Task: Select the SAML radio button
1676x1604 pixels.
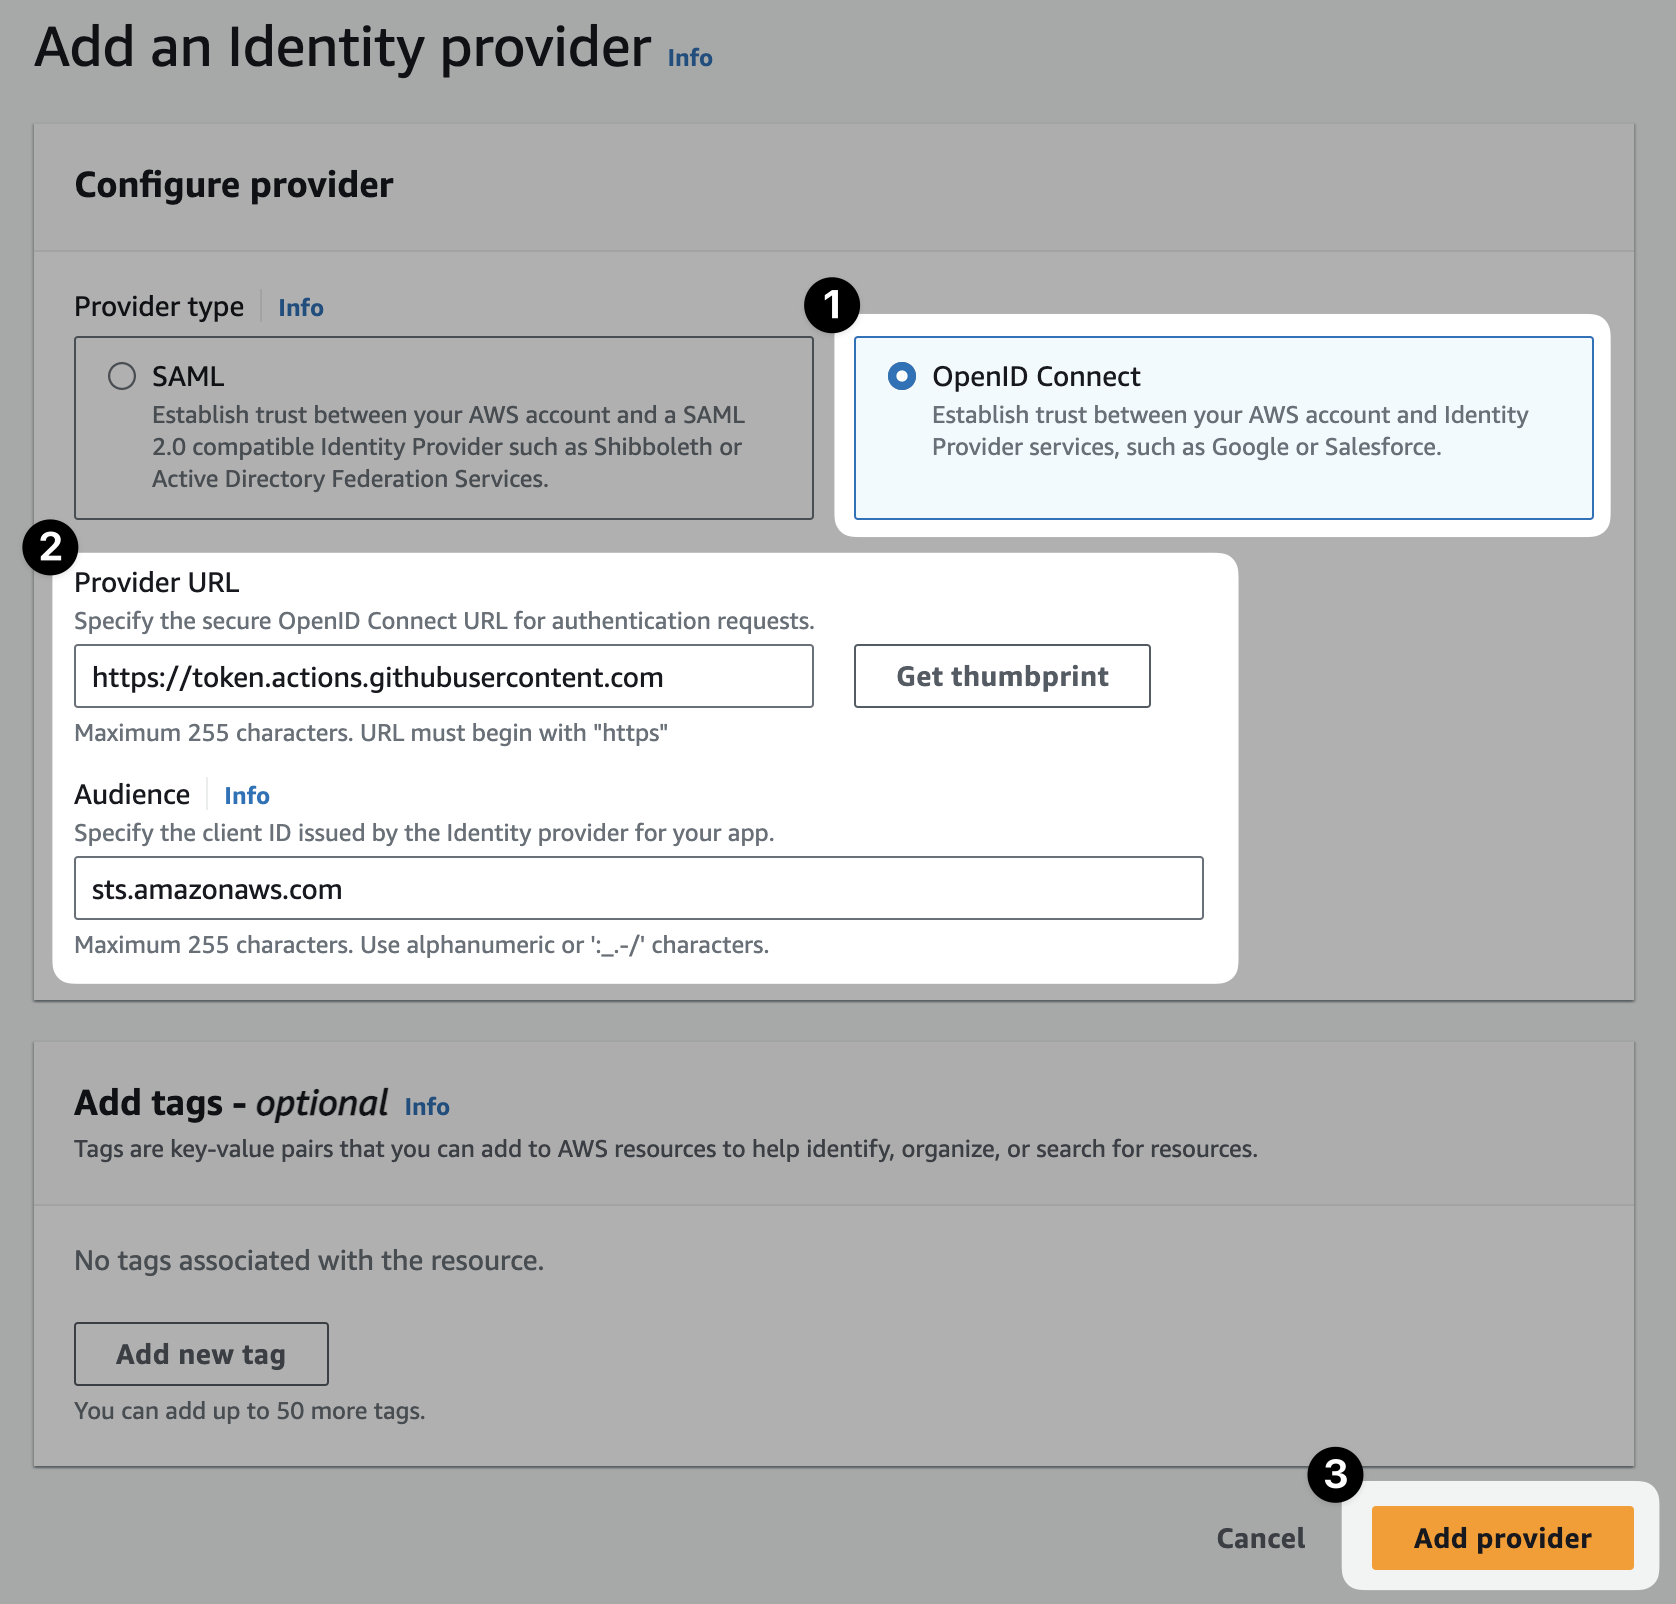Action: pyautogui.click(x=122, y=376)
